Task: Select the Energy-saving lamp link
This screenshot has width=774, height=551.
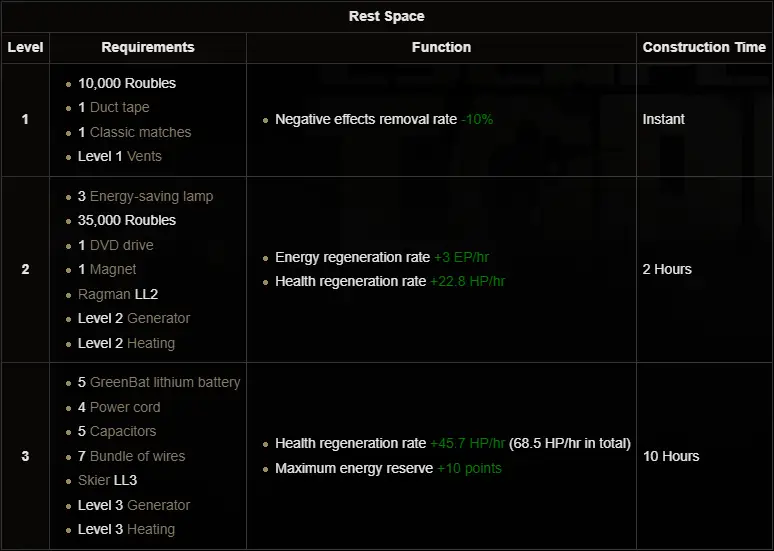Action: [x=151, y=196]
